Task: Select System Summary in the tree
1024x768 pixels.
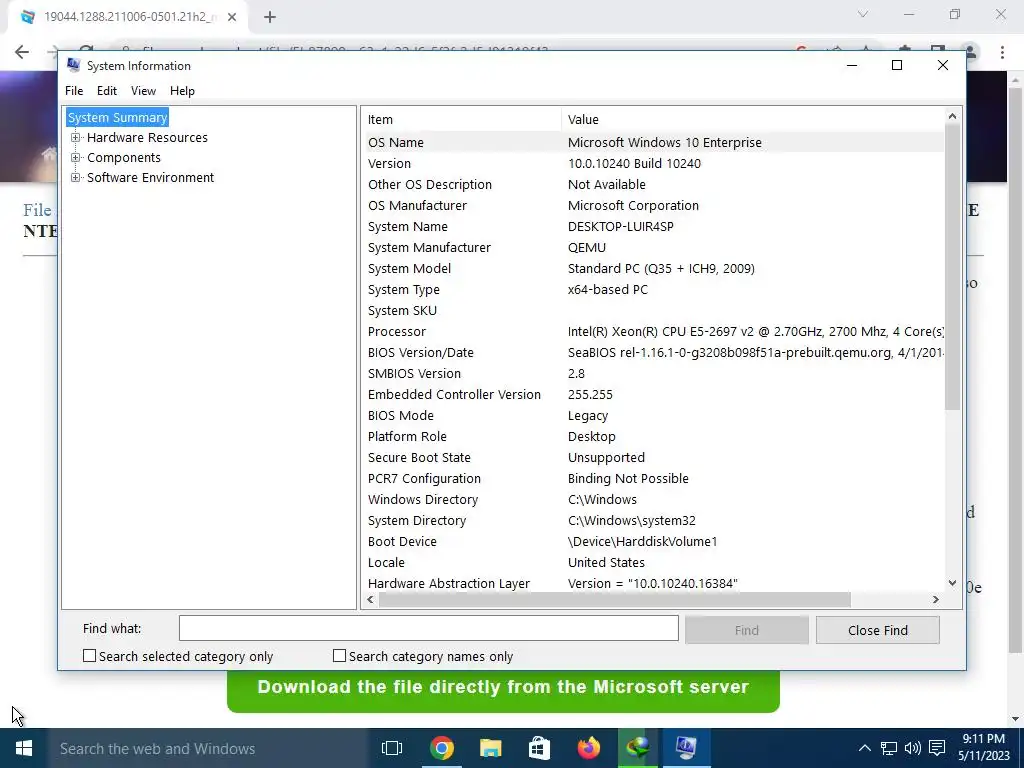Action: coord(118,118)
